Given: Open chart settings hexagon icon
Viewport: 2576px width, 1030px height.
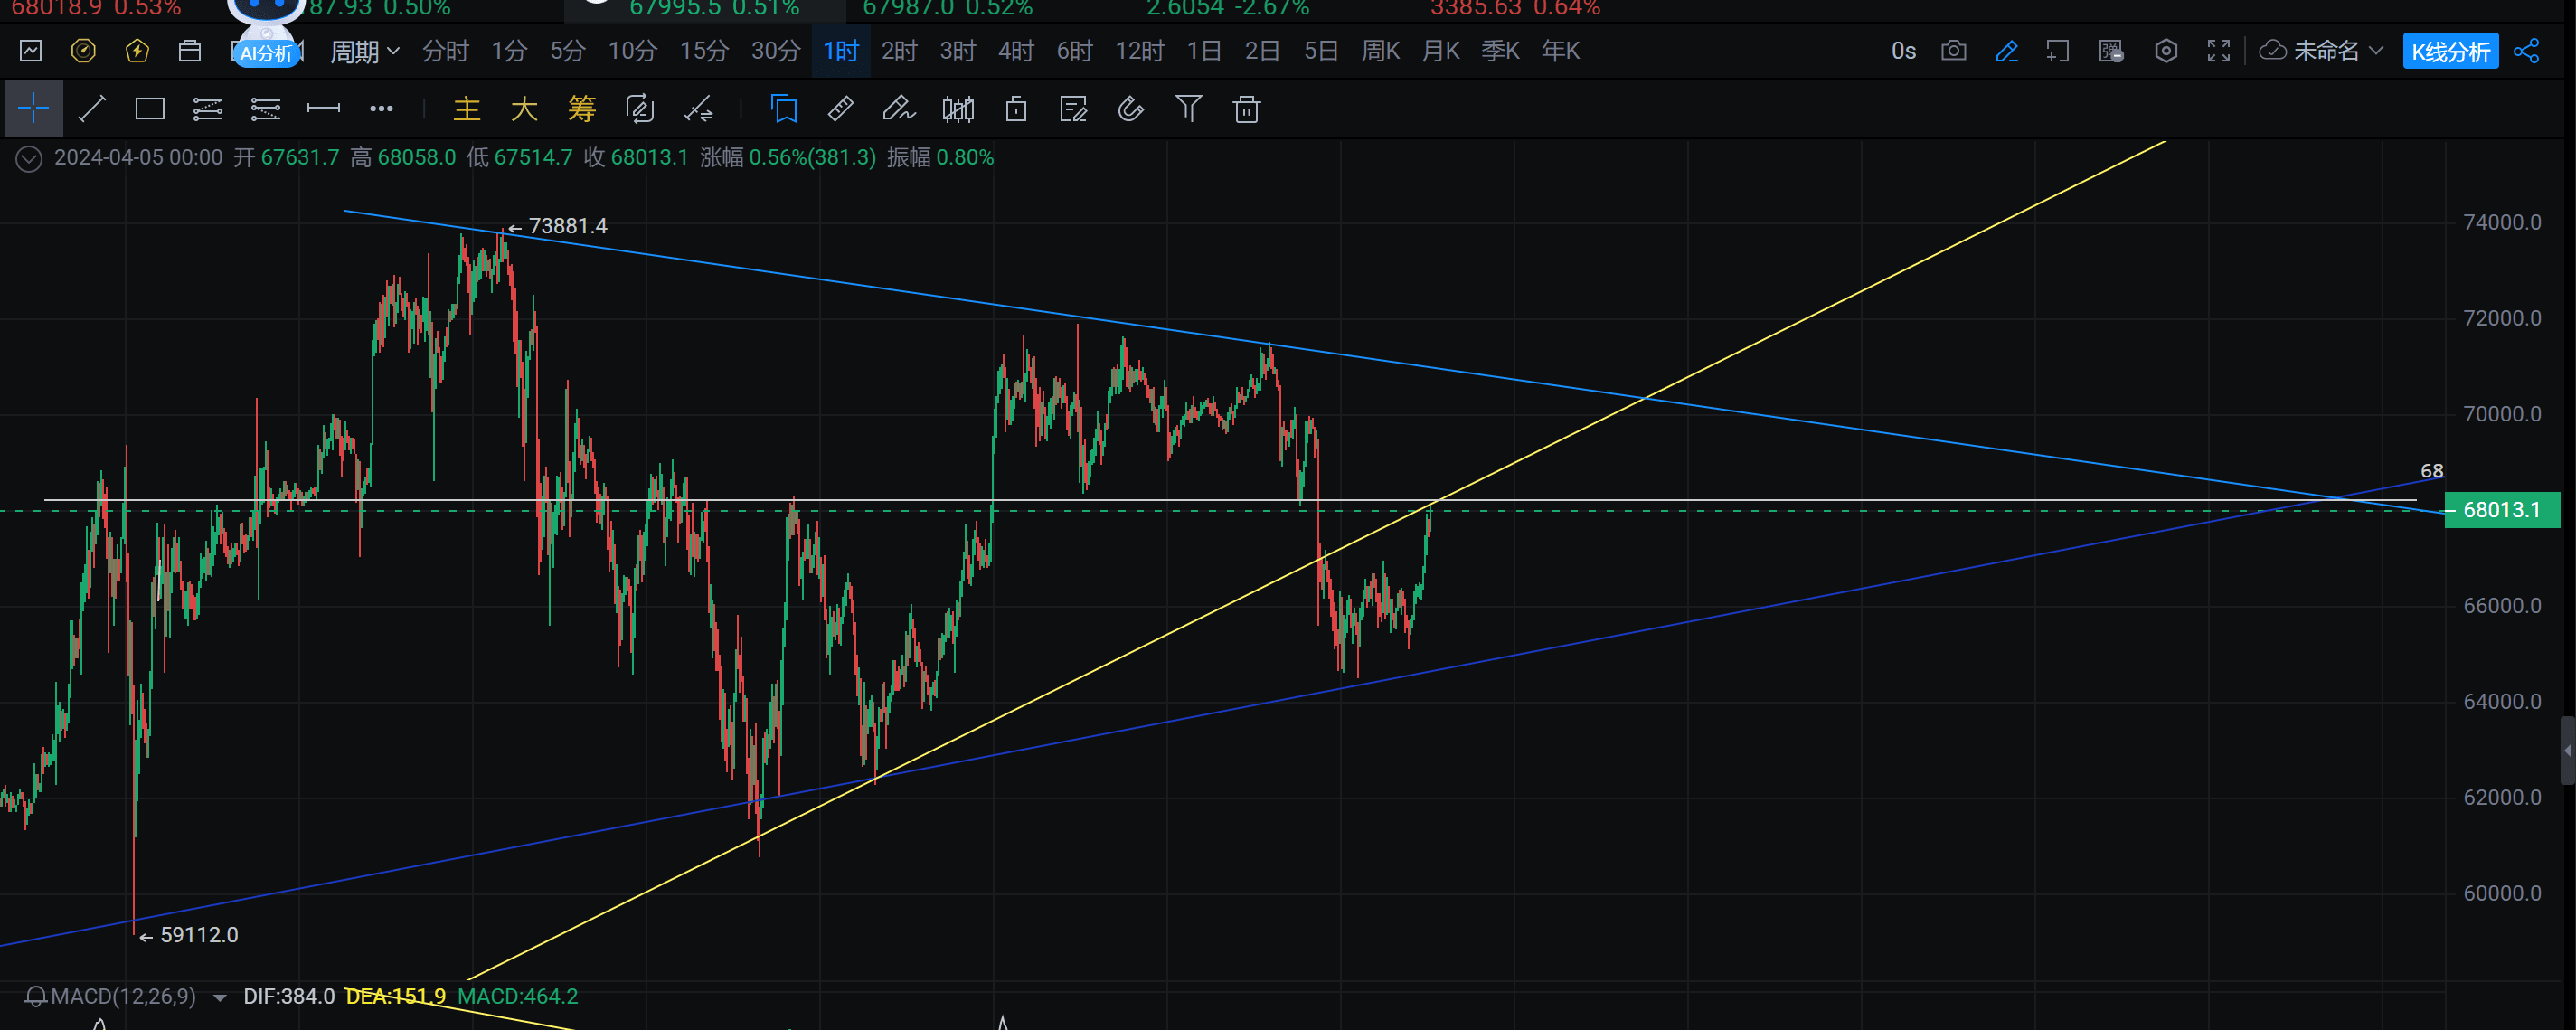Looking at the screenshot, I should tap(2165, 50).
